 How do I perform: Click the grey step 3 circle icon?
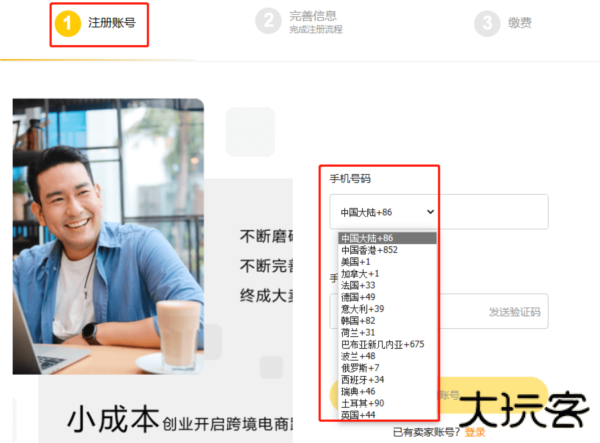[487, 23]
